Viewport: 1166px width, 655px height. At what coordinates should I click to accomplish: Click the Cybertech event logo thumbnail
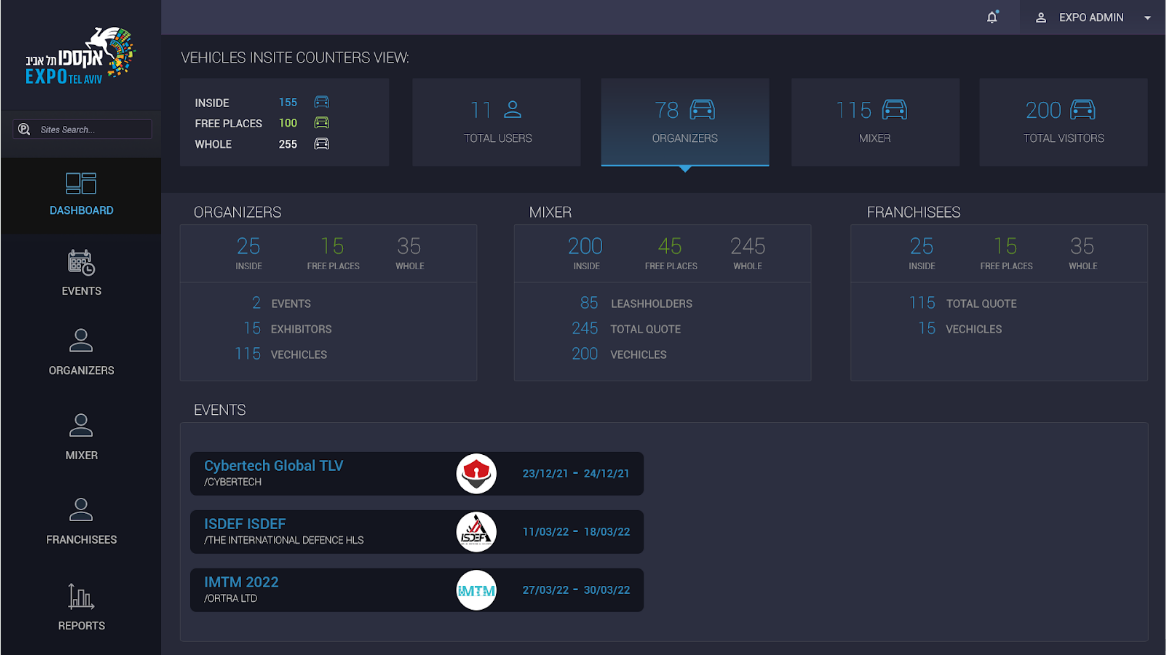(x=476, y=474)
